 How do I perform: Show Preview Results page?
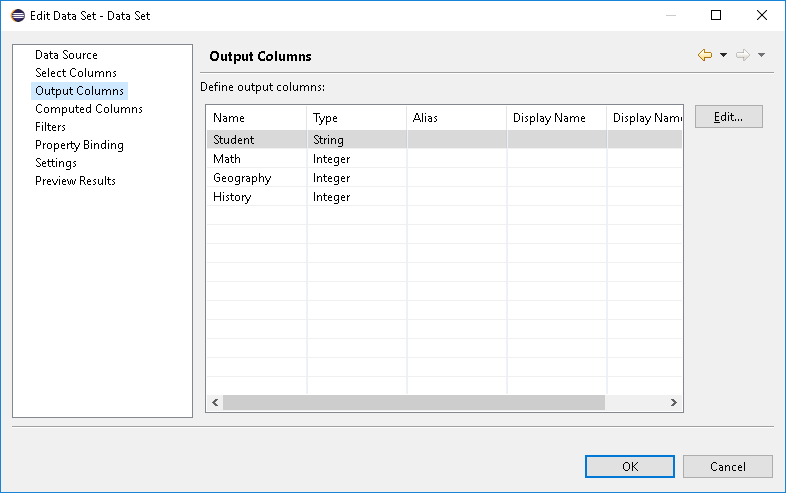[x=75, y=181]
